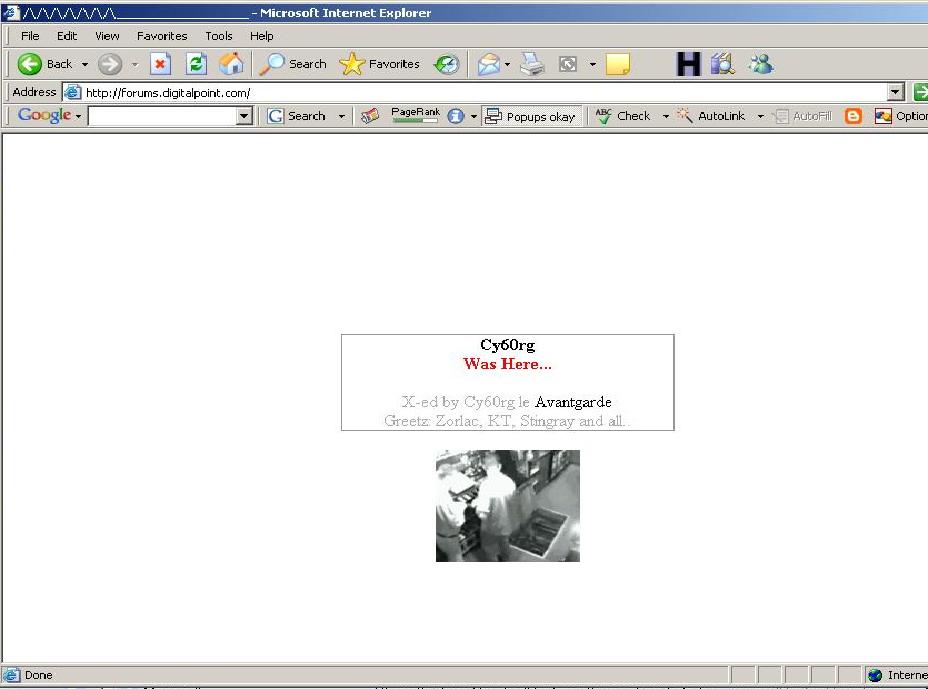Open the address bar dropdown
Image resolution: width=928 pixels, height=689 pixels.
(x=895, y=92)
